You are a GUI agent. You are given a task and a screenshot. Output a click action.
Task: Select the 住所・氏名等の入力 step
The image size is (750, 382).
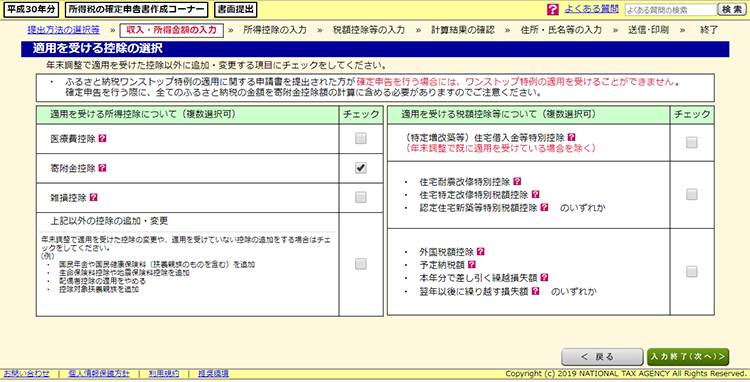pyautogui.click(x=561, y=30)
